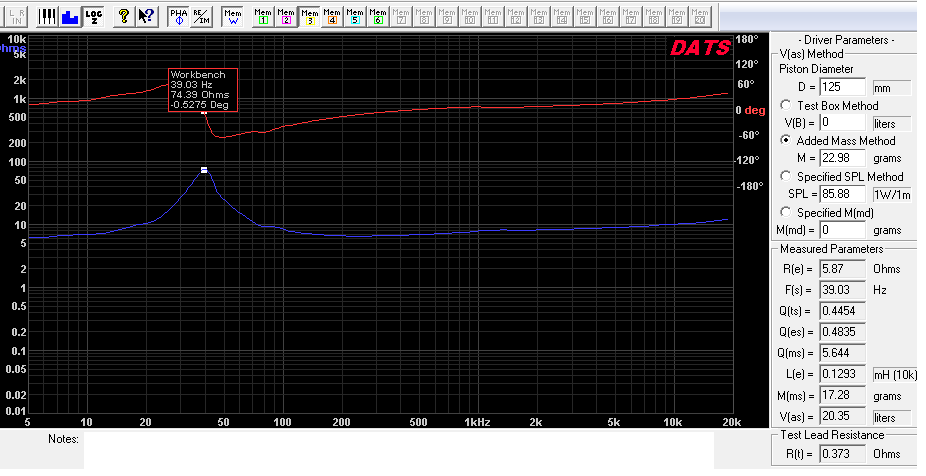Click inside the Notes text area

click(x=399, y=450)
